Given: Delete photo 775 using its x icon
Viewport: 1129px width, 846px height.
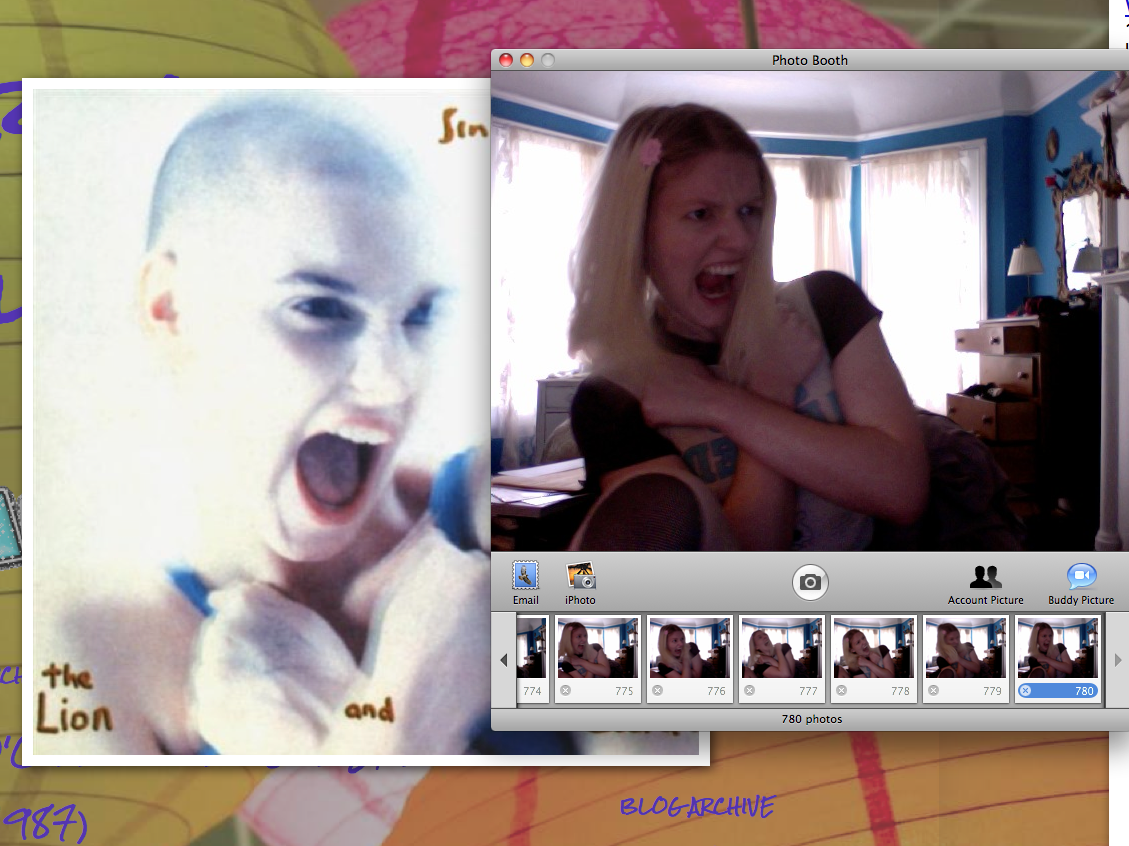Looking at the screenshot, I should coord(566,690).
